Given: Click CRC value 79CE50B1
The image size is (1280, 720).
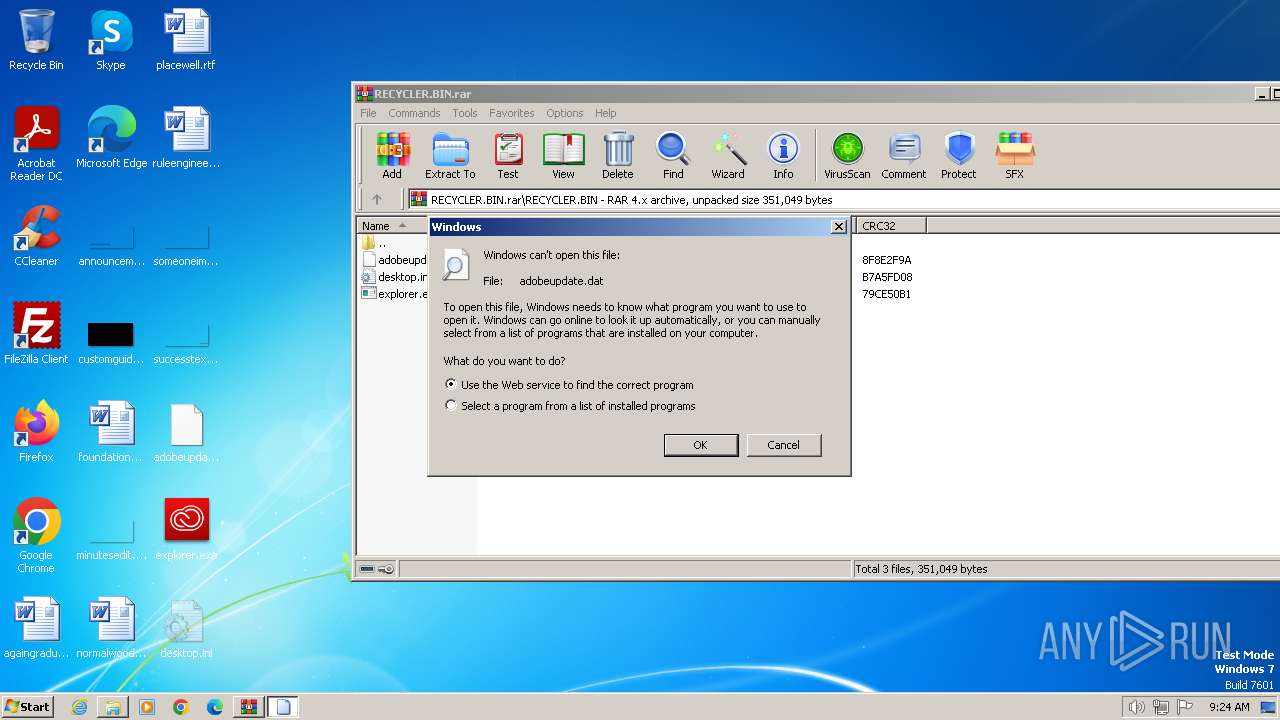Looking at the screenshot, I should click(x=886, y=294).
